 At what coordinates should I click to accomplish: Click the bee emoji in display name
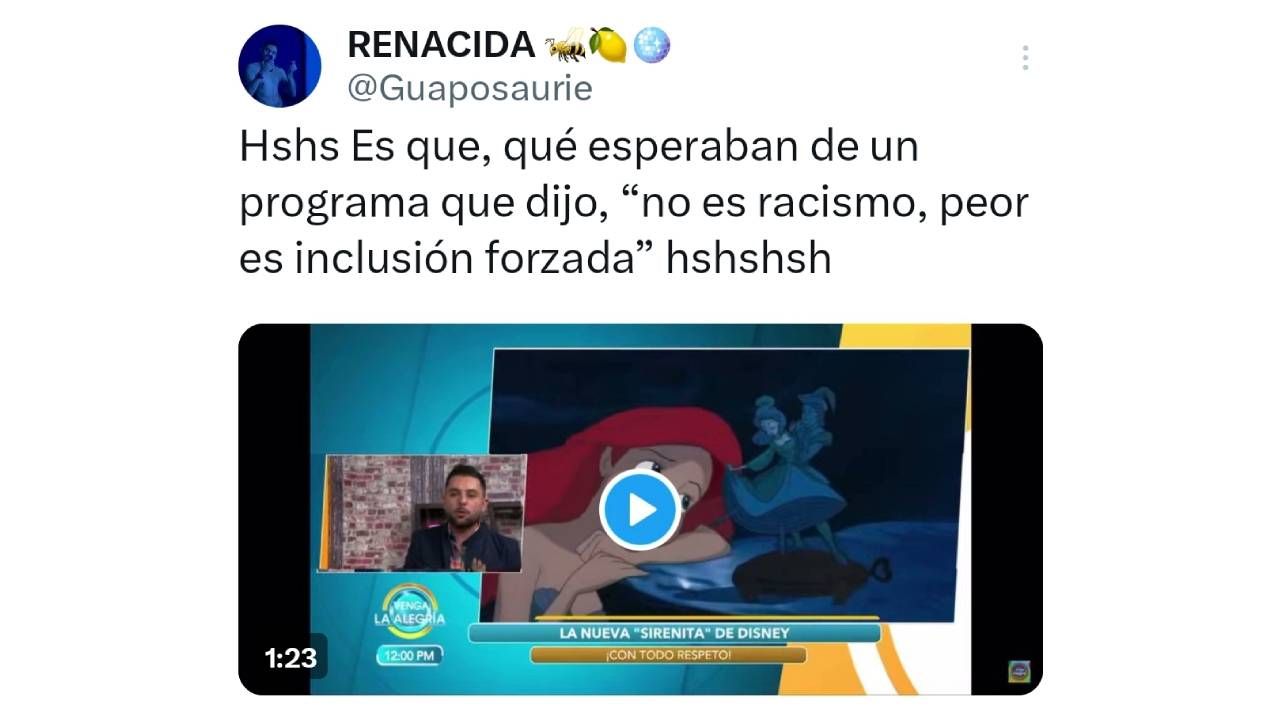565,45
